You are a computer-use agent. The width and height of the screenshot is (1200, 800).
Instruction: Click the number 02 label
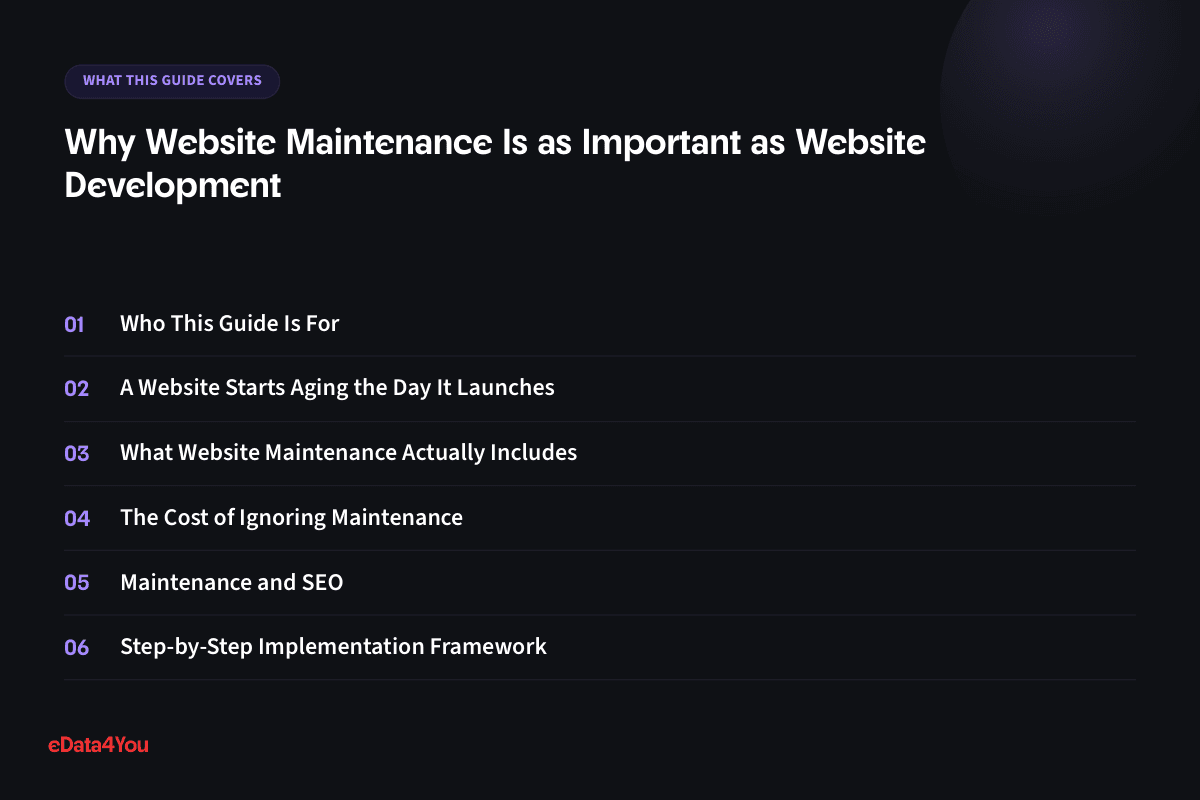[x=77, y=388]
